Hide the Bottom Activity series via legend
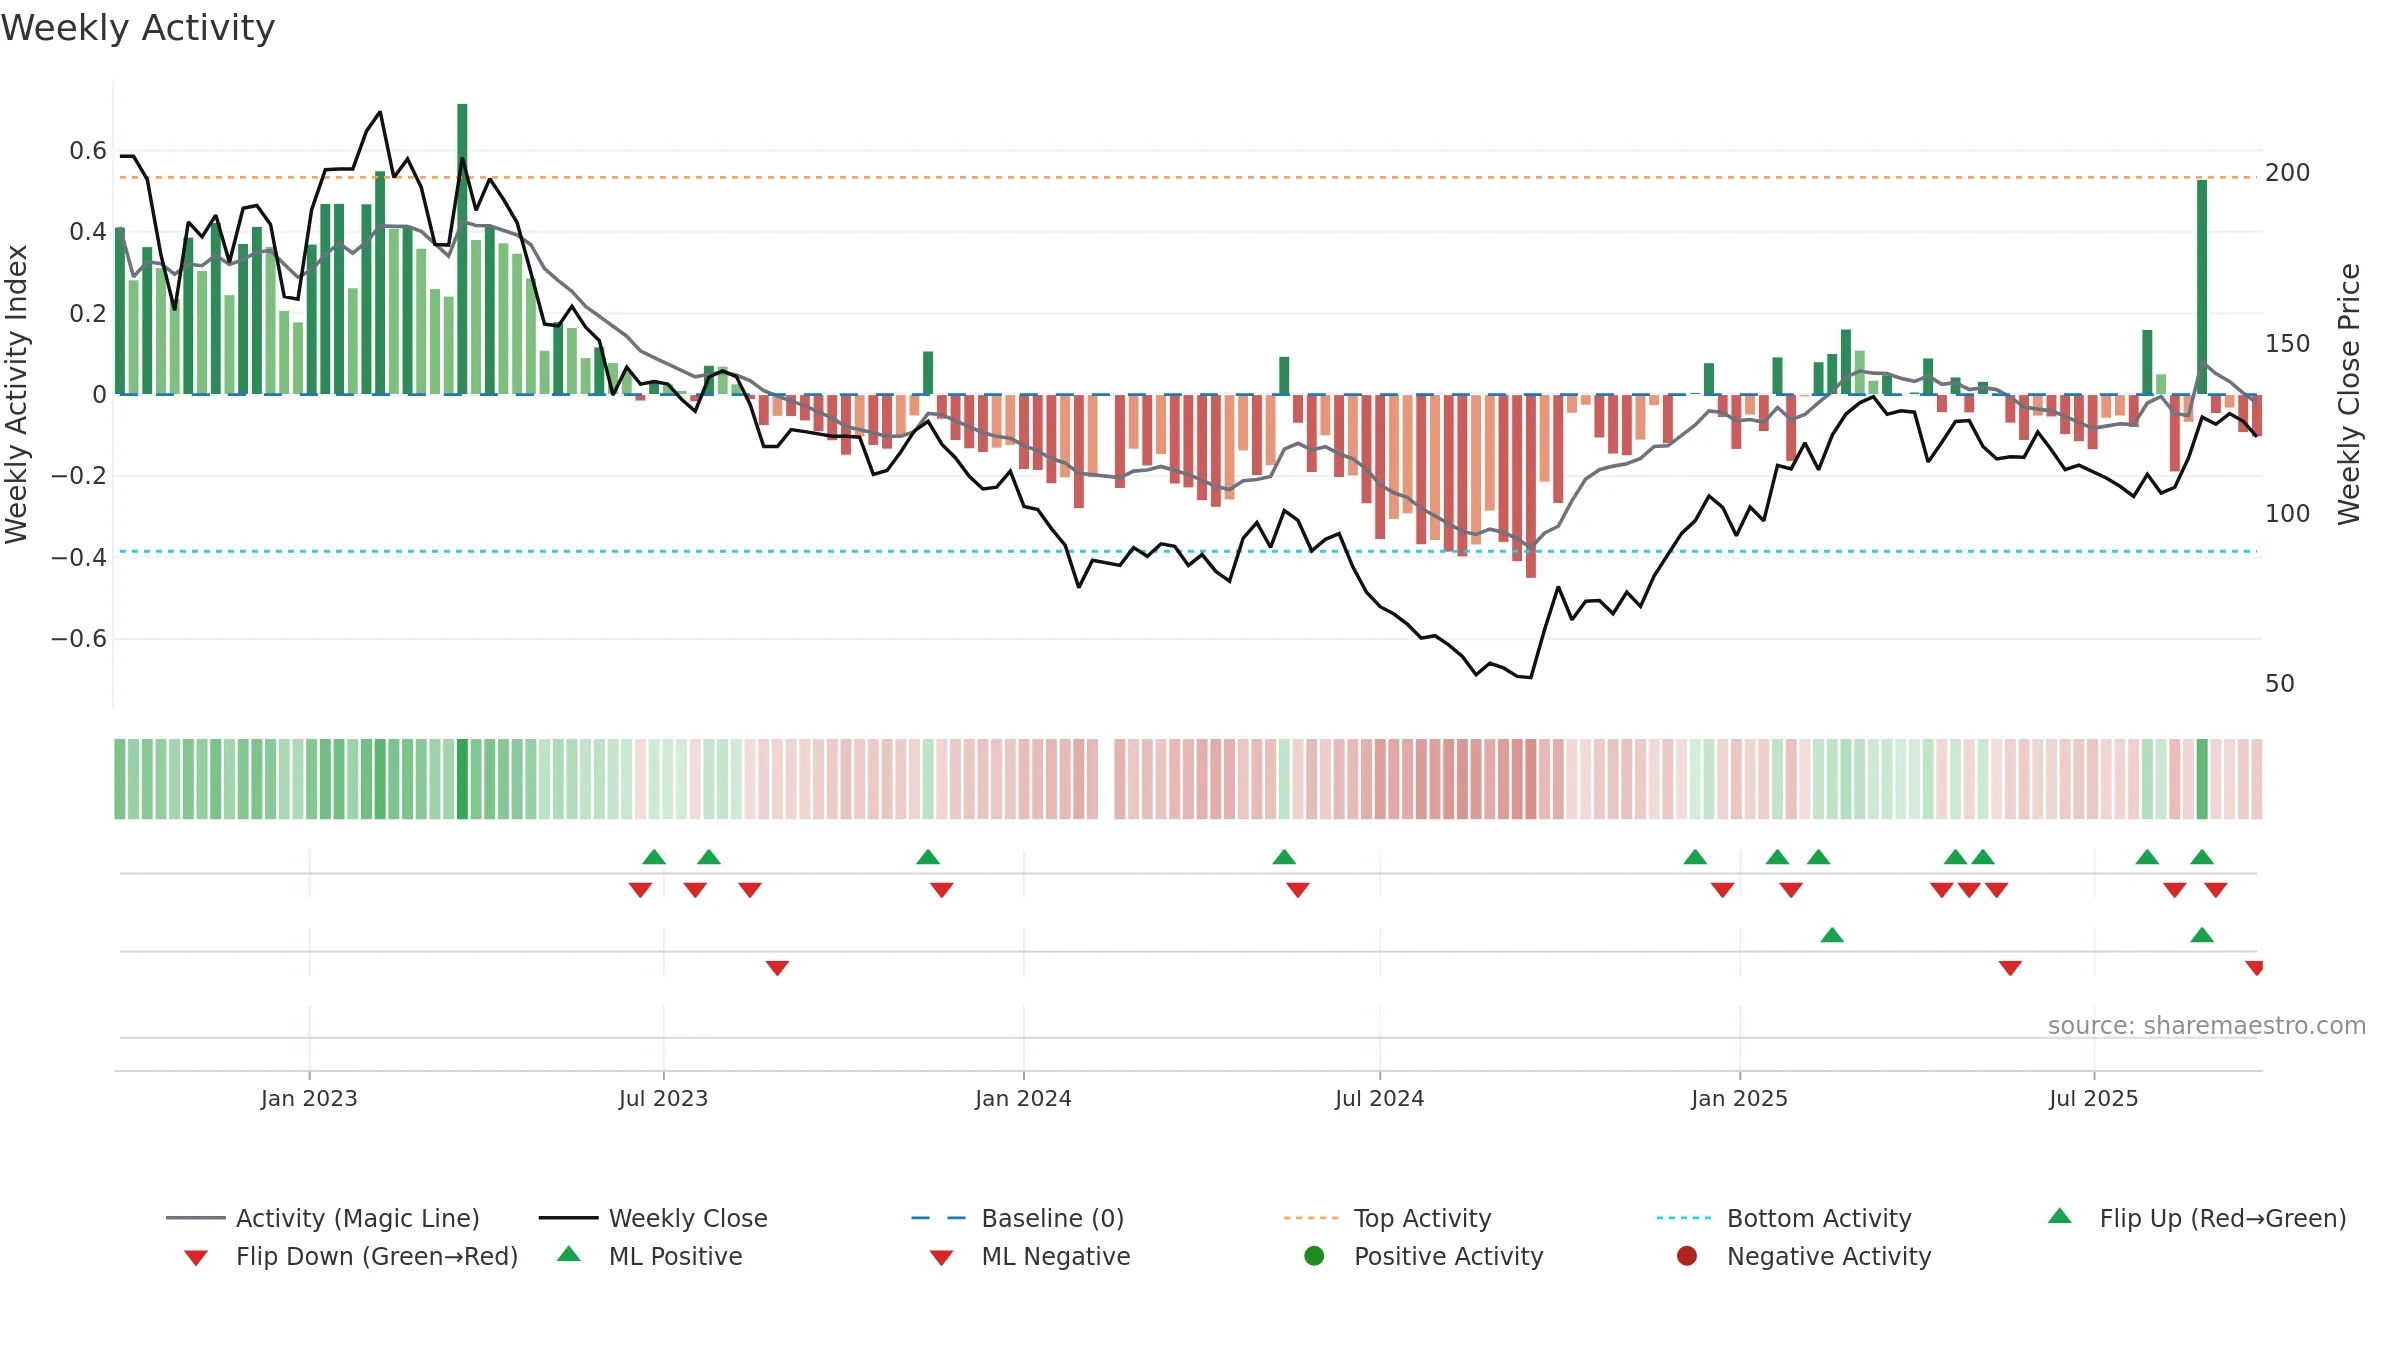2400x1350 pixels. [1784, 1218]
